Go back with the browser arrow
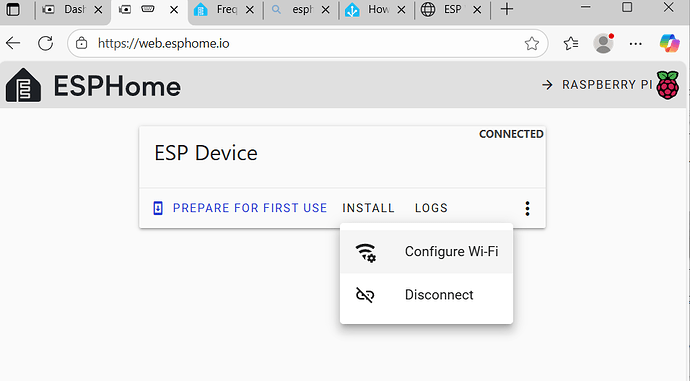Screen dimensions: 690x381 13,43
